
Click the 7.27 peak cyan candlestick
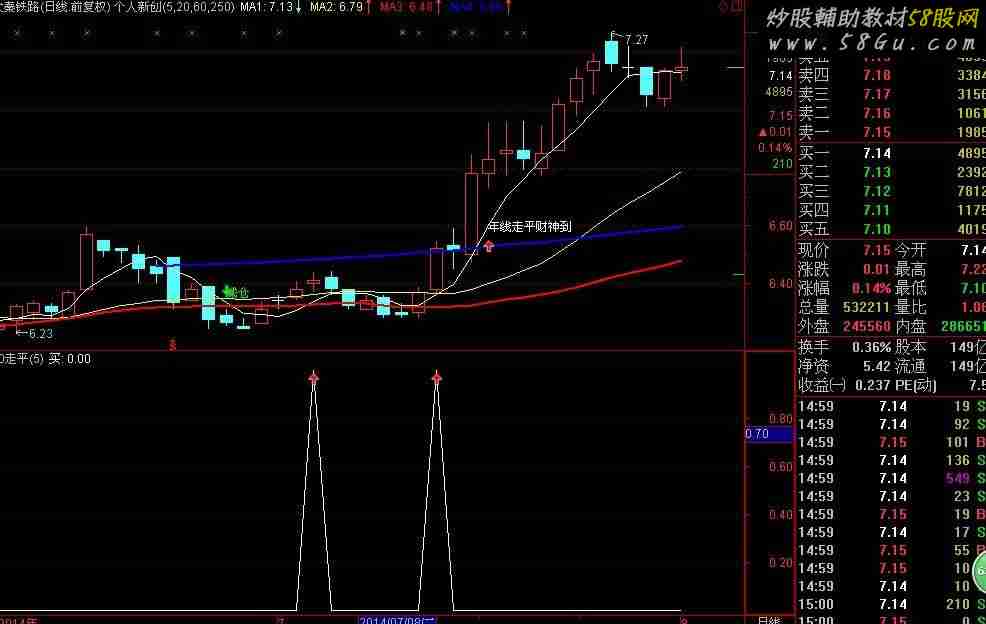coord(611,53)
